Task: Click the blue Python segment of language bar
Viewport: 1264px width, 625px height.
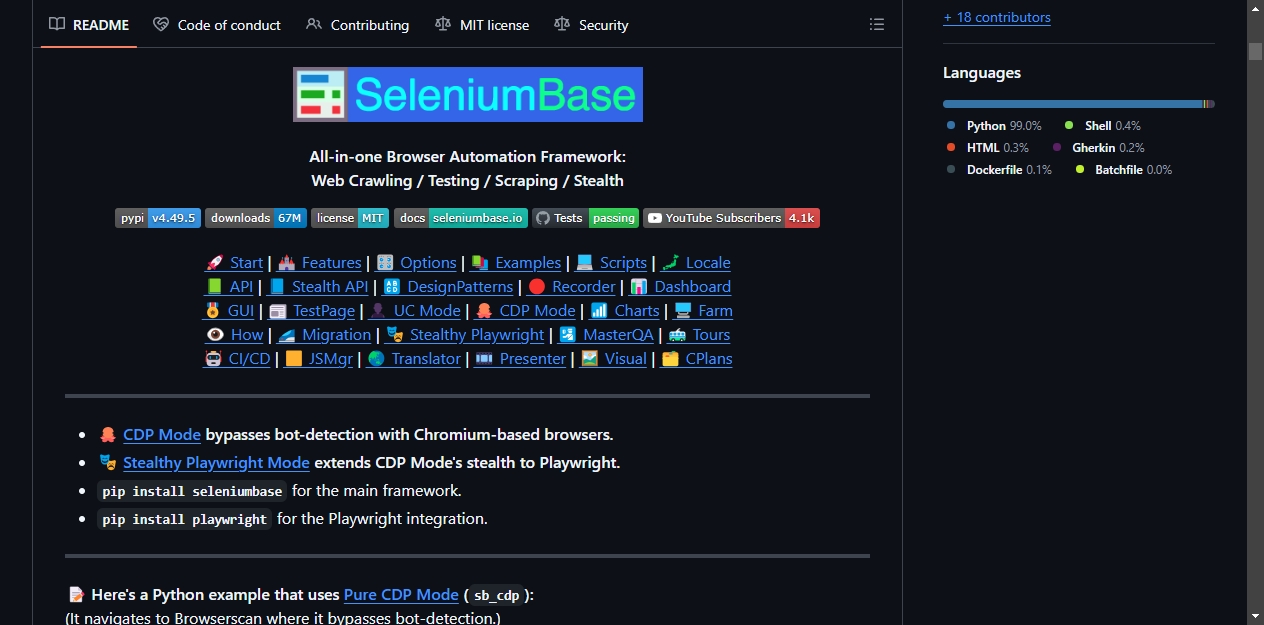Action: (x=1072, y=104)
